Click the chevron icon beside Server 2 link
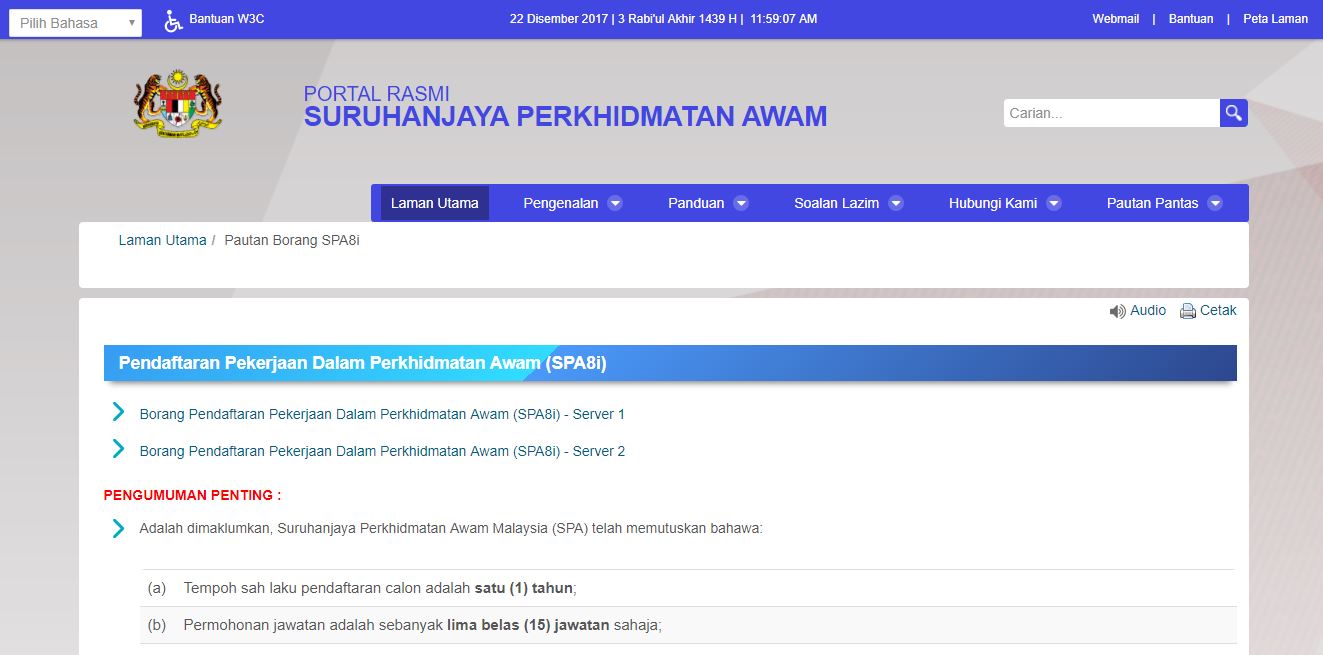The image size is (1323, 655). 118,449
